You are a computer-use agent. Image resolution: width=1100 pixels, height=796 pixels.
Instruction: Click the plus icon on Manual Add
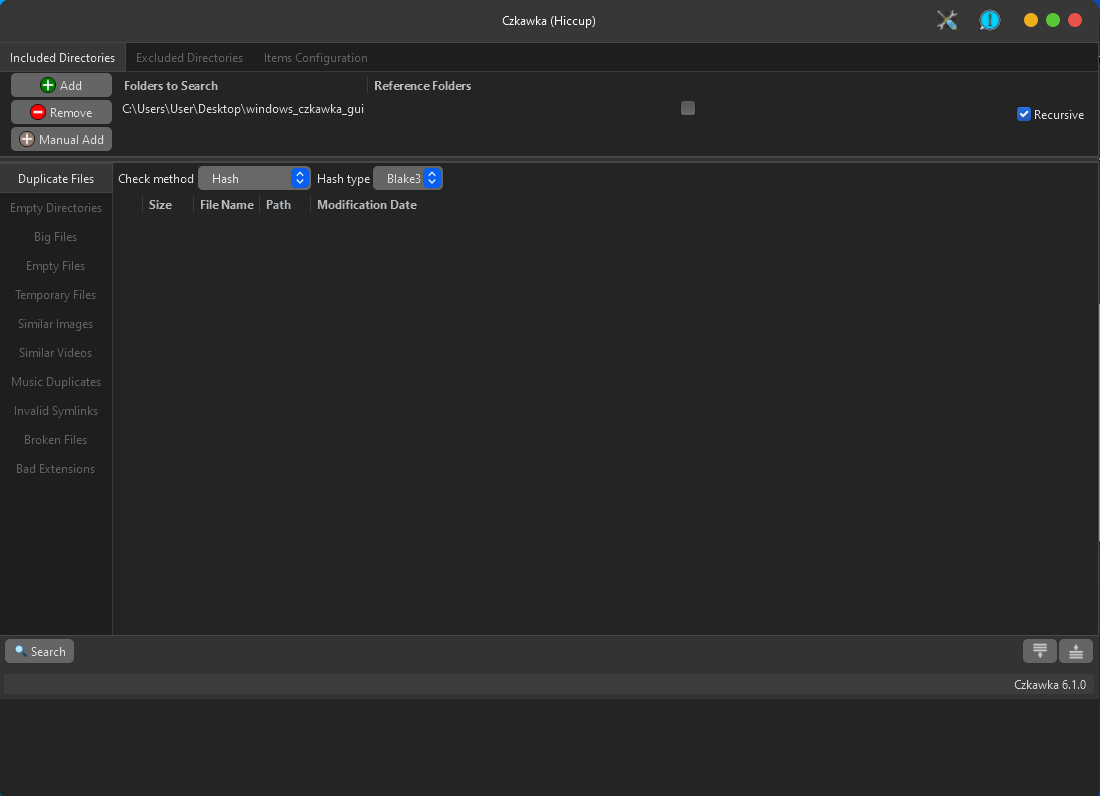[25, 139]
